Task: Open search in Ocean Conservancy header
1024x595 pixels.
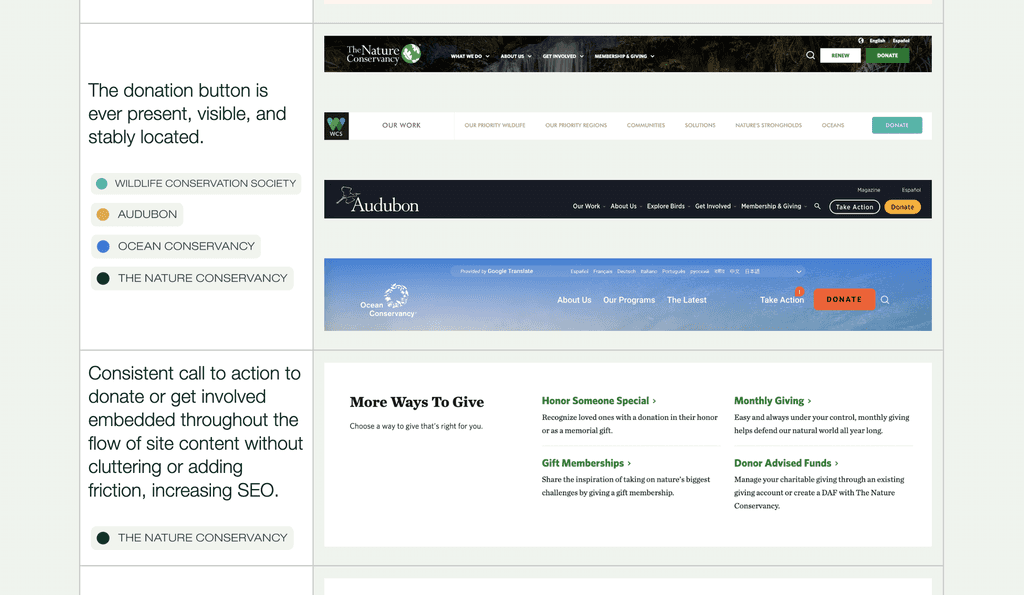Action: (x=885, y=300)
